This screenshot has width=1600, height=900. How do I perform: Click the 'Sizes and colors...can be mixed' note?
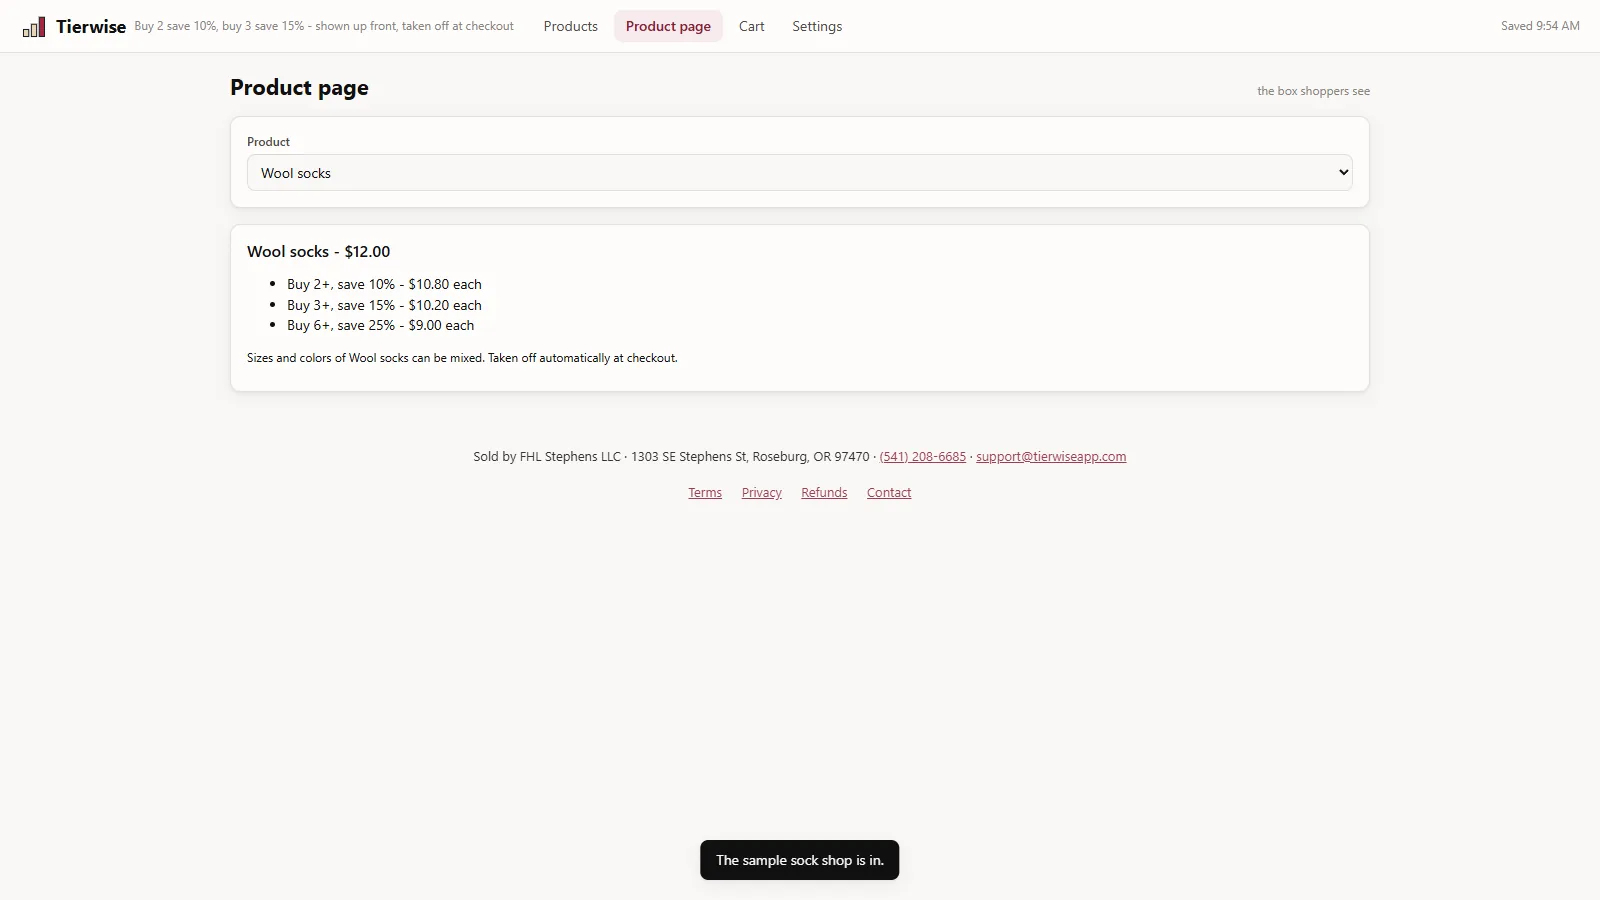click(x=462, y=358)
